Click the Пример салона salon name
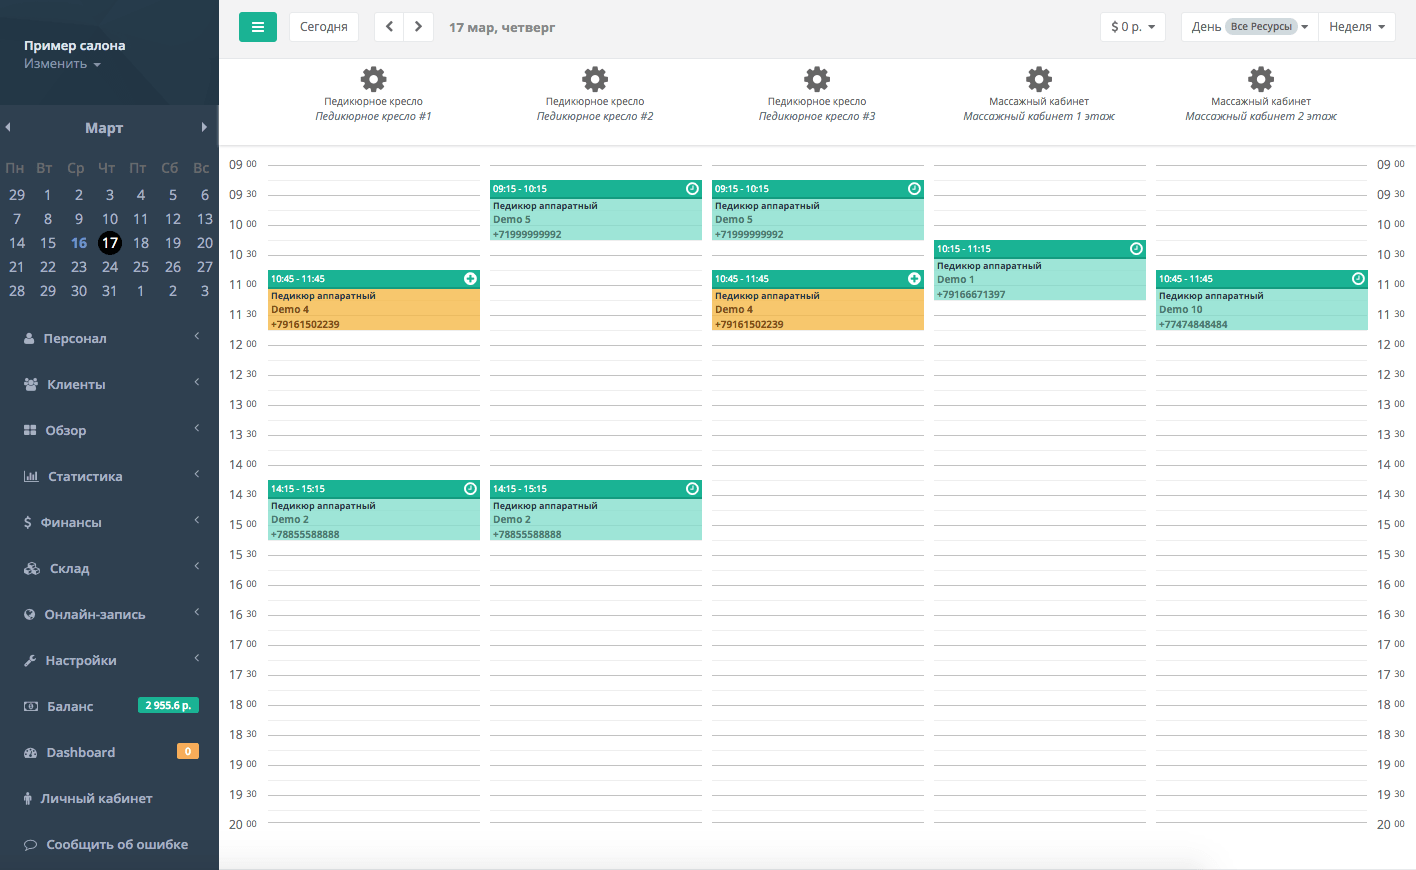This screenshot has height=870, width=1416. point(75,46)
